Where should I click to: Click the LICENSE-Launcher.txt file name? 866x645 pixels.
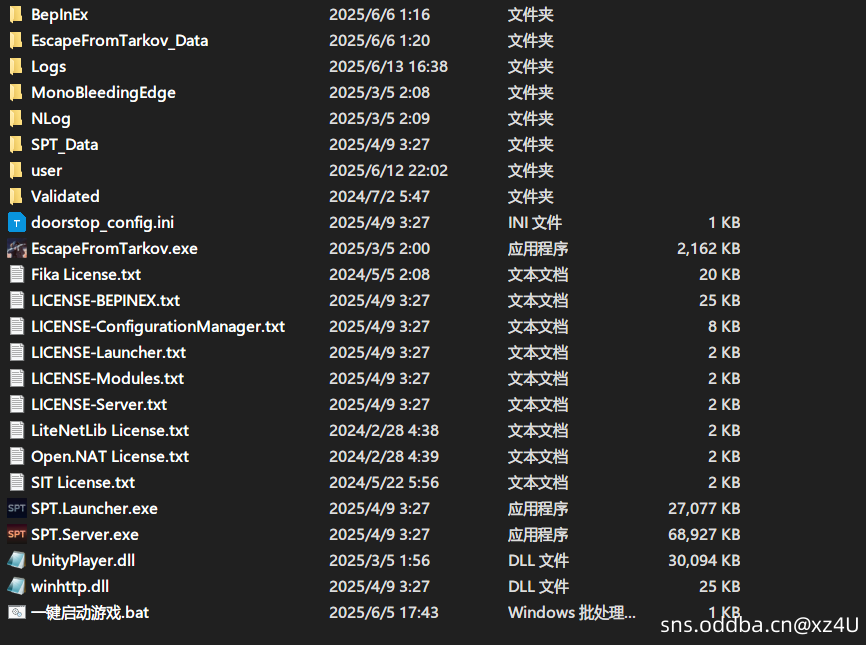click(x=109, y=352)
